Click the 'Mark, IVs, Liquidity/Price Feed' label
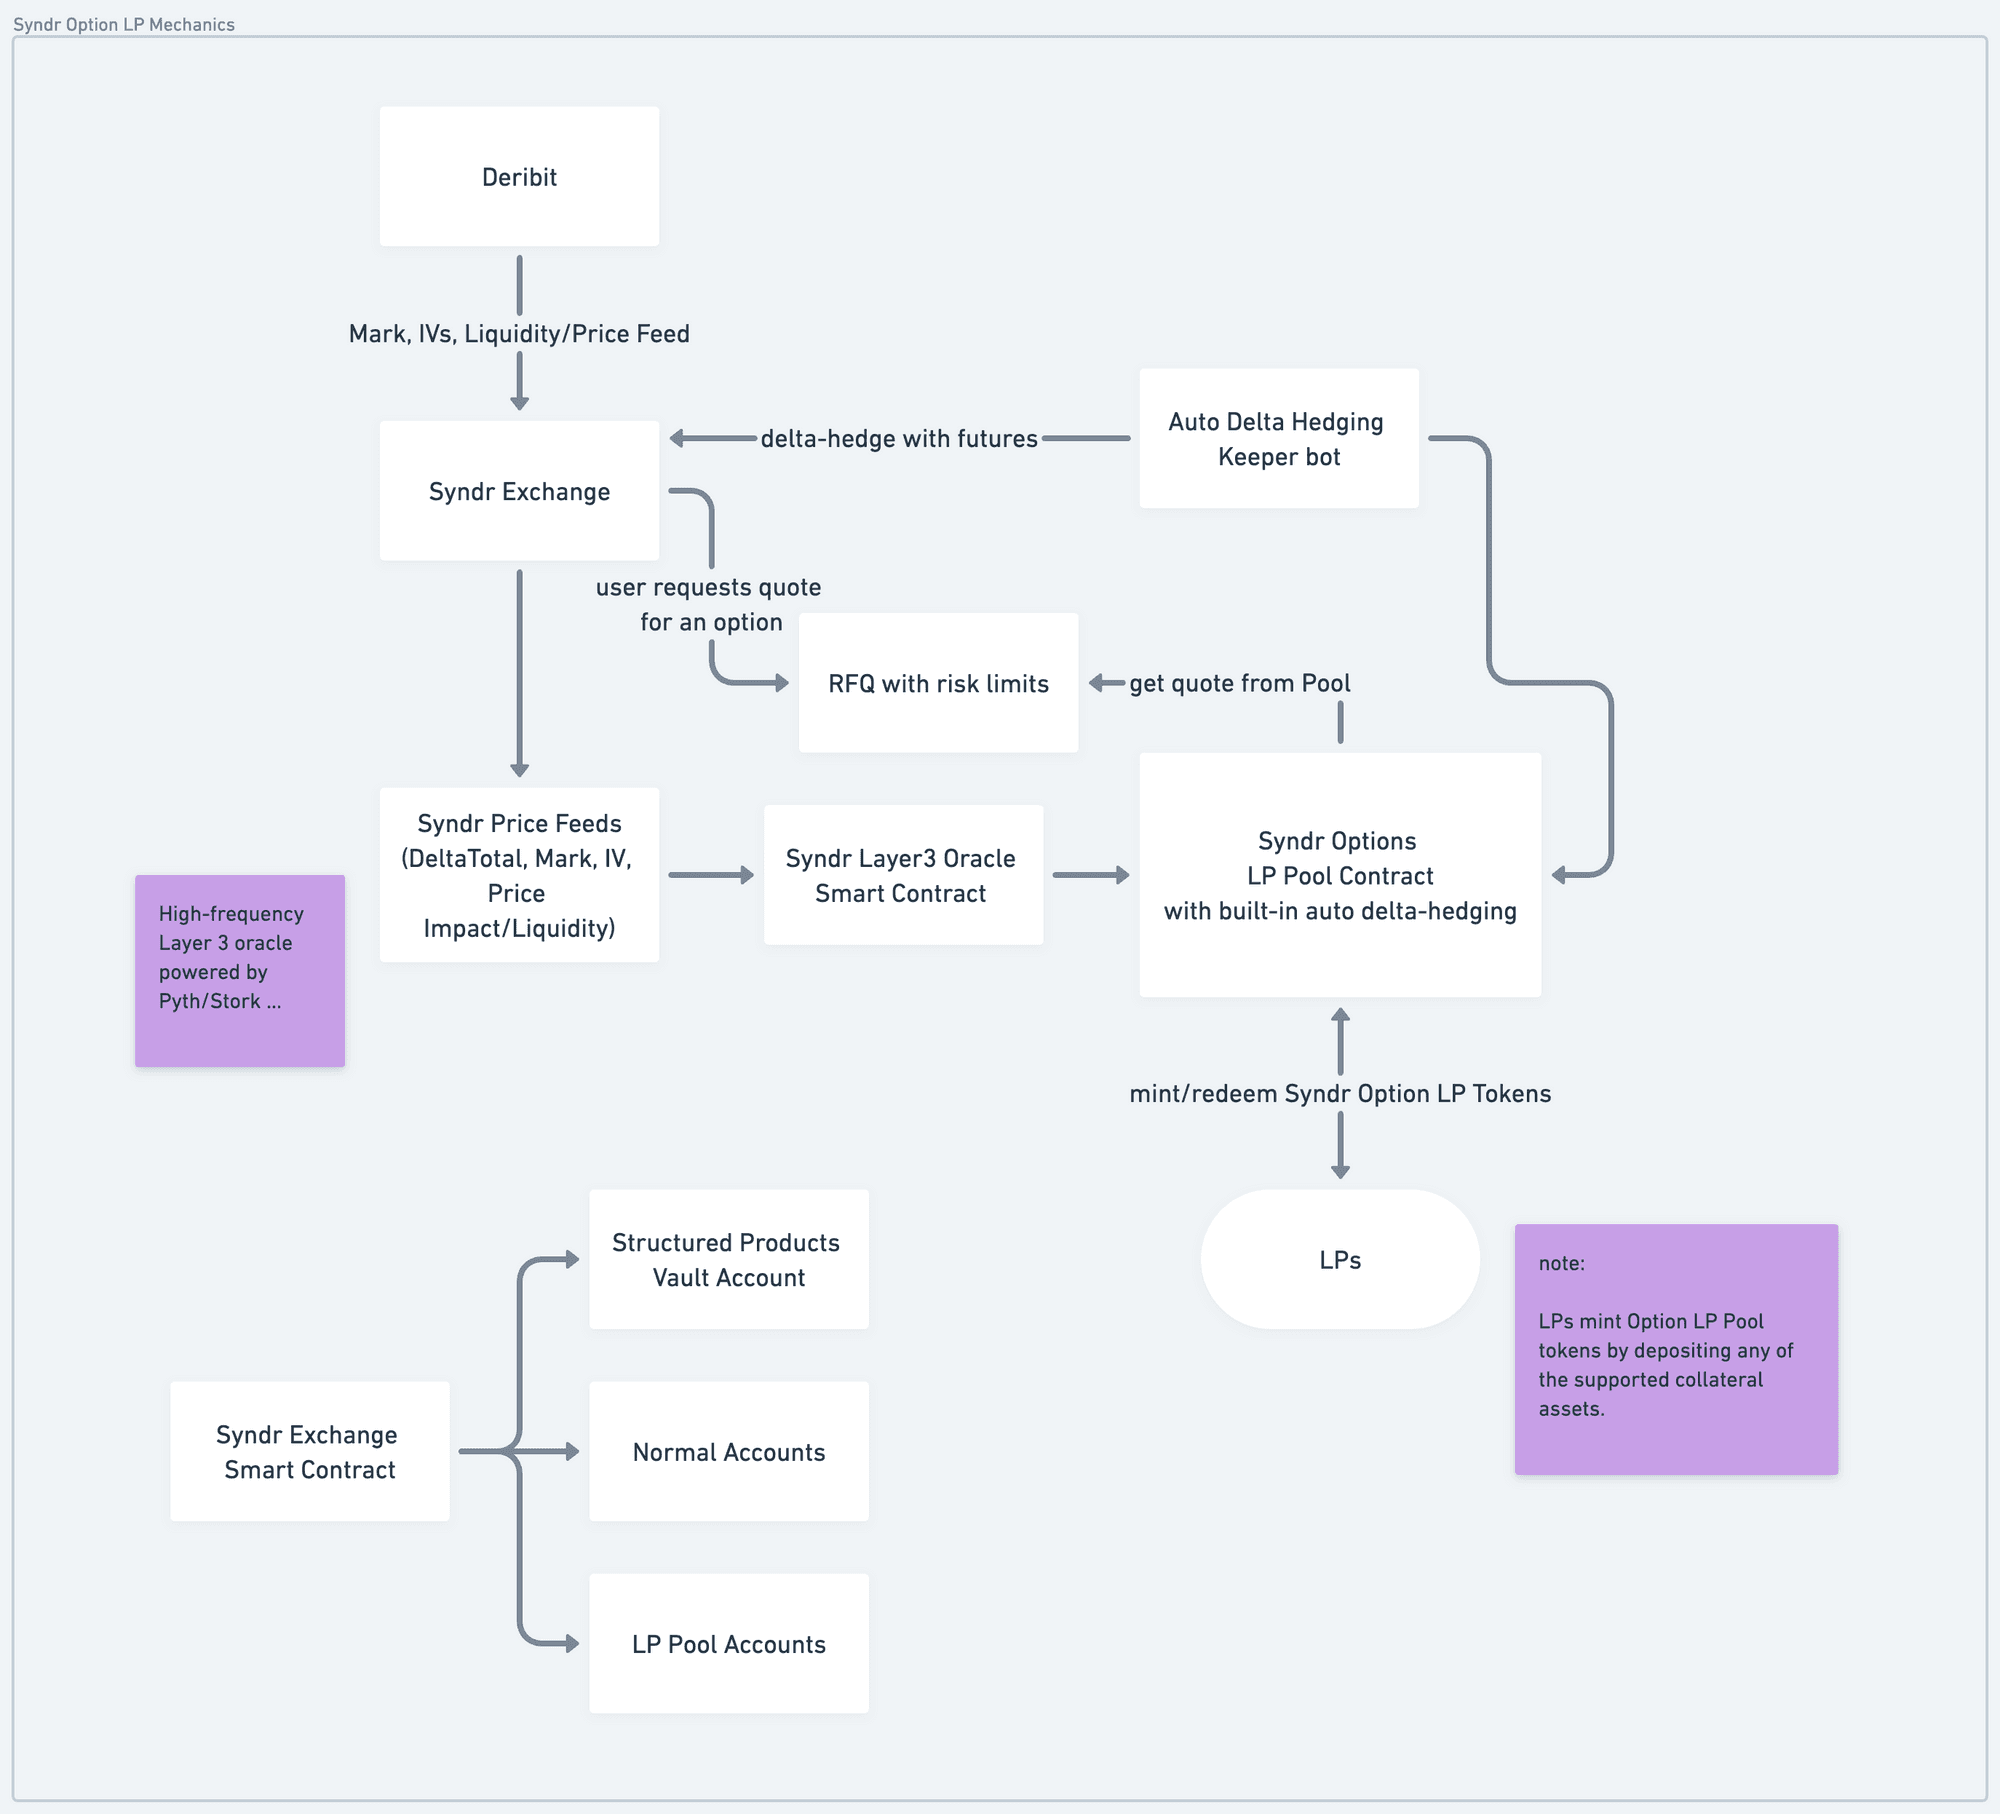Screen dimensions: 2000x1814 tap(519, 334)
